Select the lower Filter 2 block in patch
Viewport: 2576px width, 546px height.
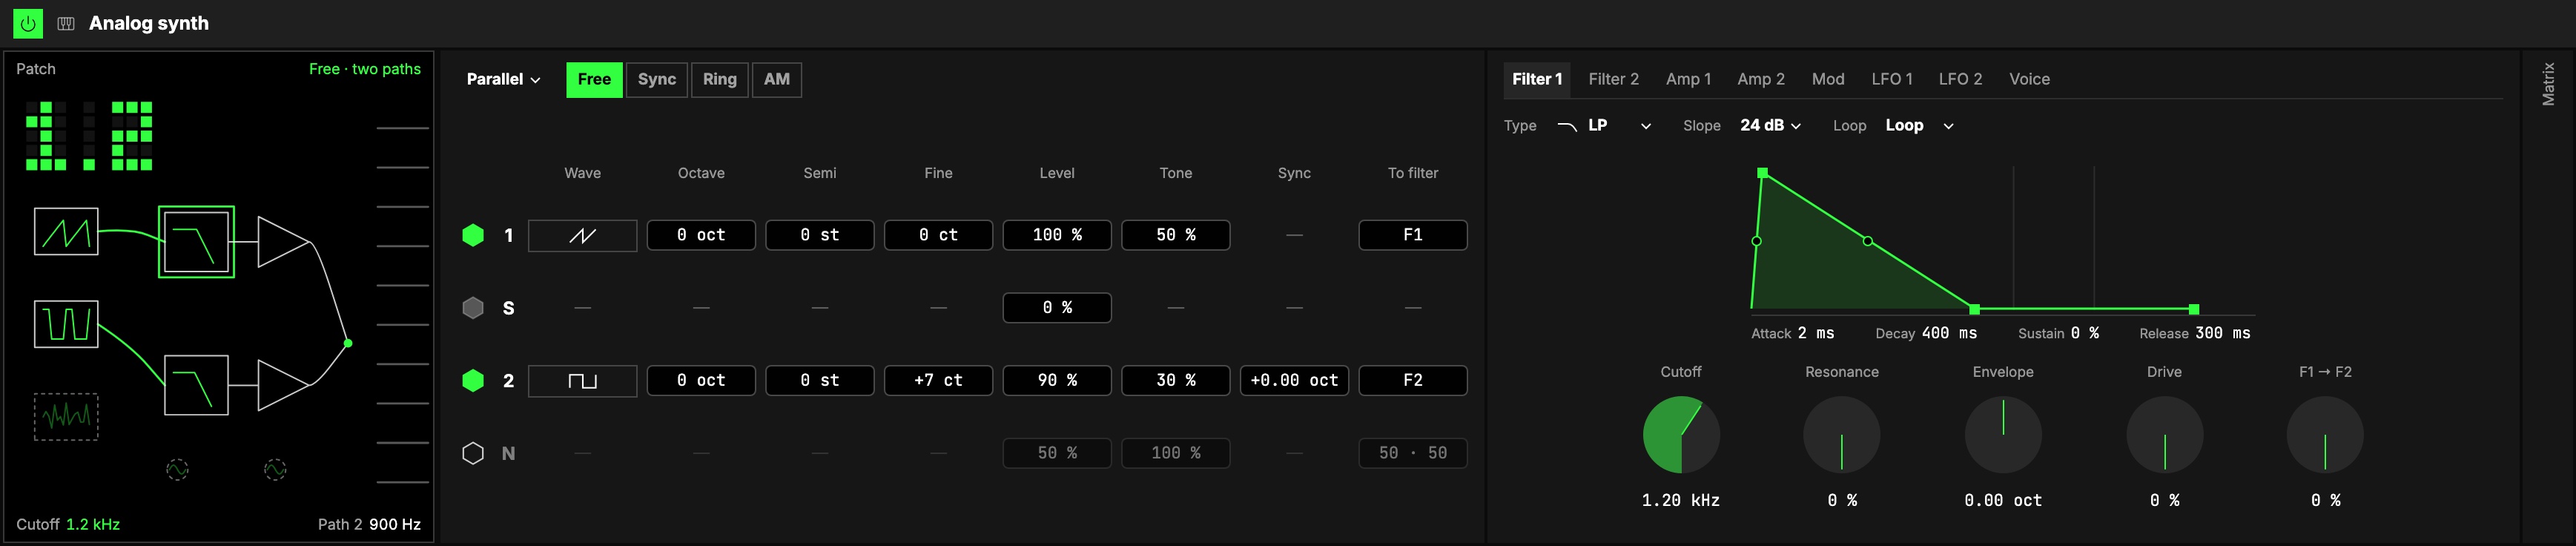pos(196,385)
